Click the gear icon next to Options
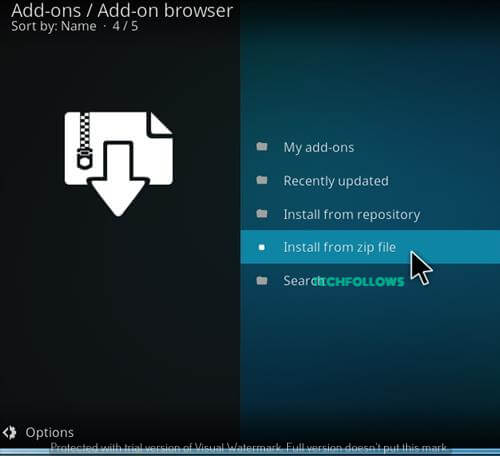This screenshot has width=500, height=456. tap(10, 433)
